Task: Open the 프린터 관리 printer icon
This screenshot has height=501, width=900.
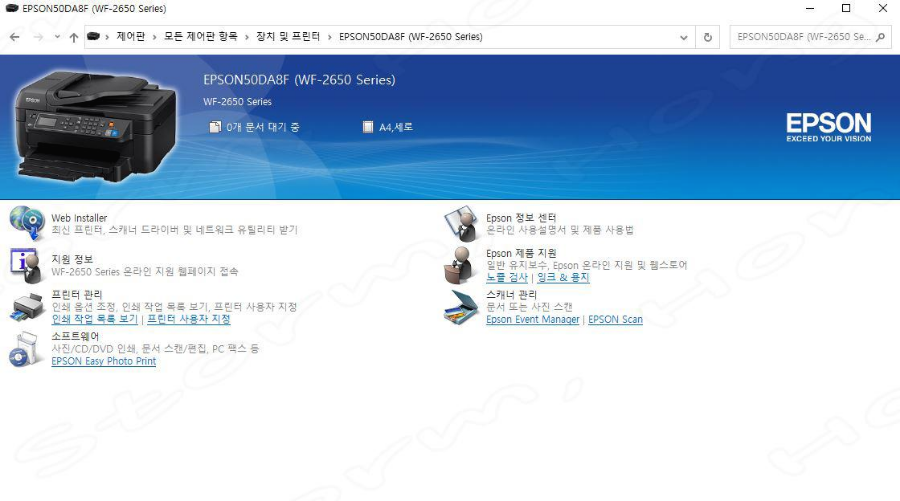Action: (26, 308)
